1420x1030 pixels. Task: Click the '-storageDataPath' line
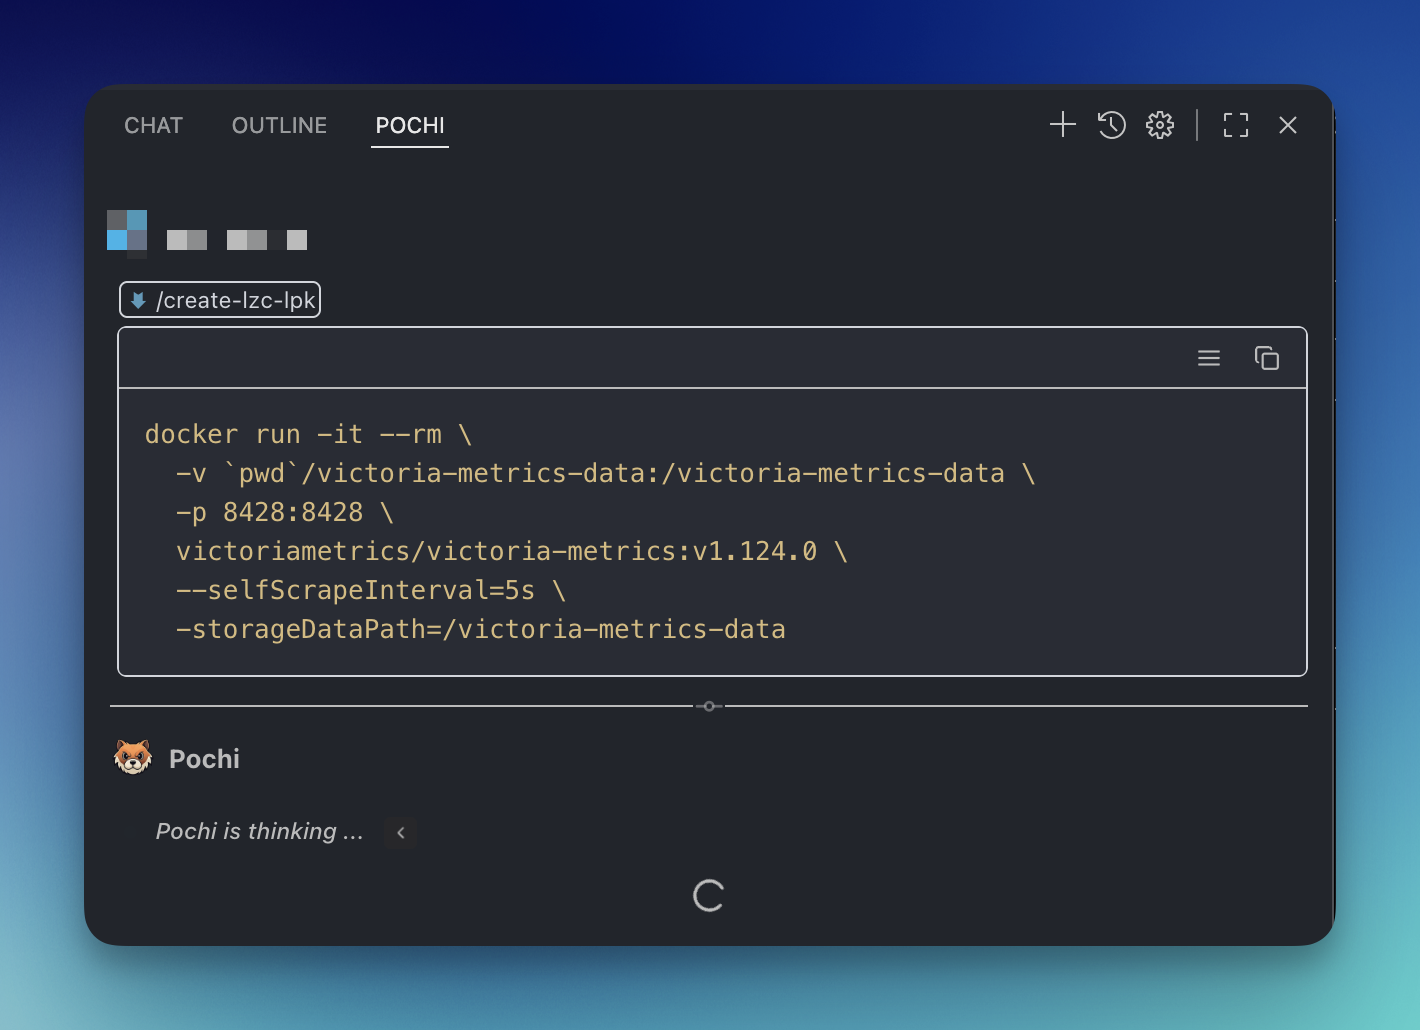(481, 629)
